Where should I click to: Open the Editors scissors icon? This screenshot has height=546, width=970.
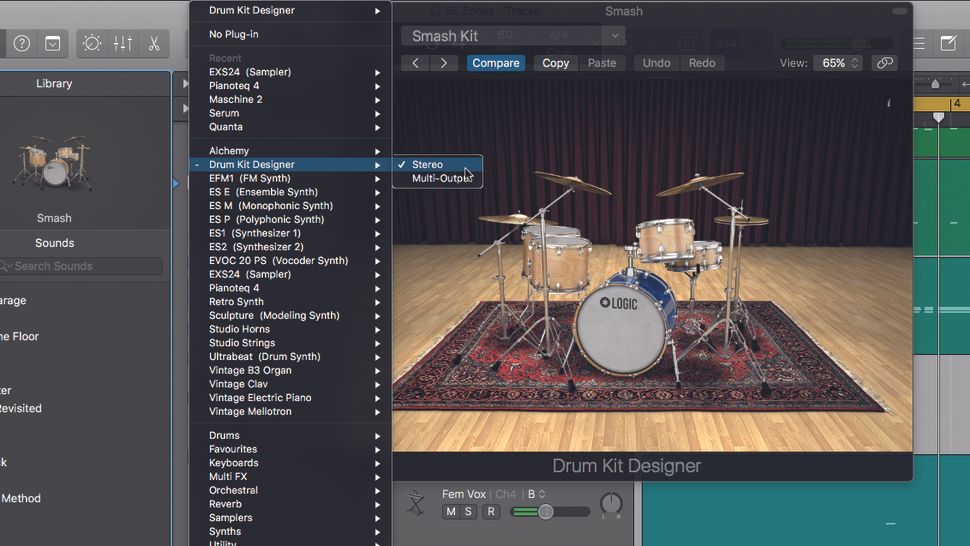pos(153,43)
